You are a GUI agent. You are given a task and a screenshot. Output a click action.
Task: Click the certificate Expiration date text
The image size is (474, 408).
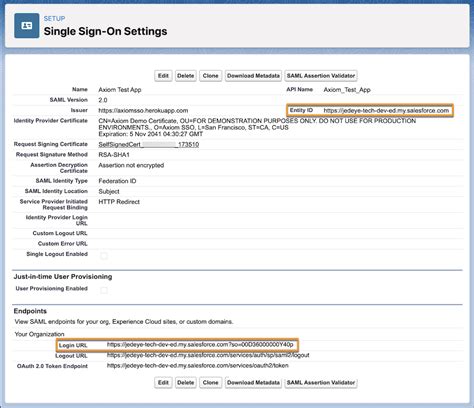pos(151,134)
